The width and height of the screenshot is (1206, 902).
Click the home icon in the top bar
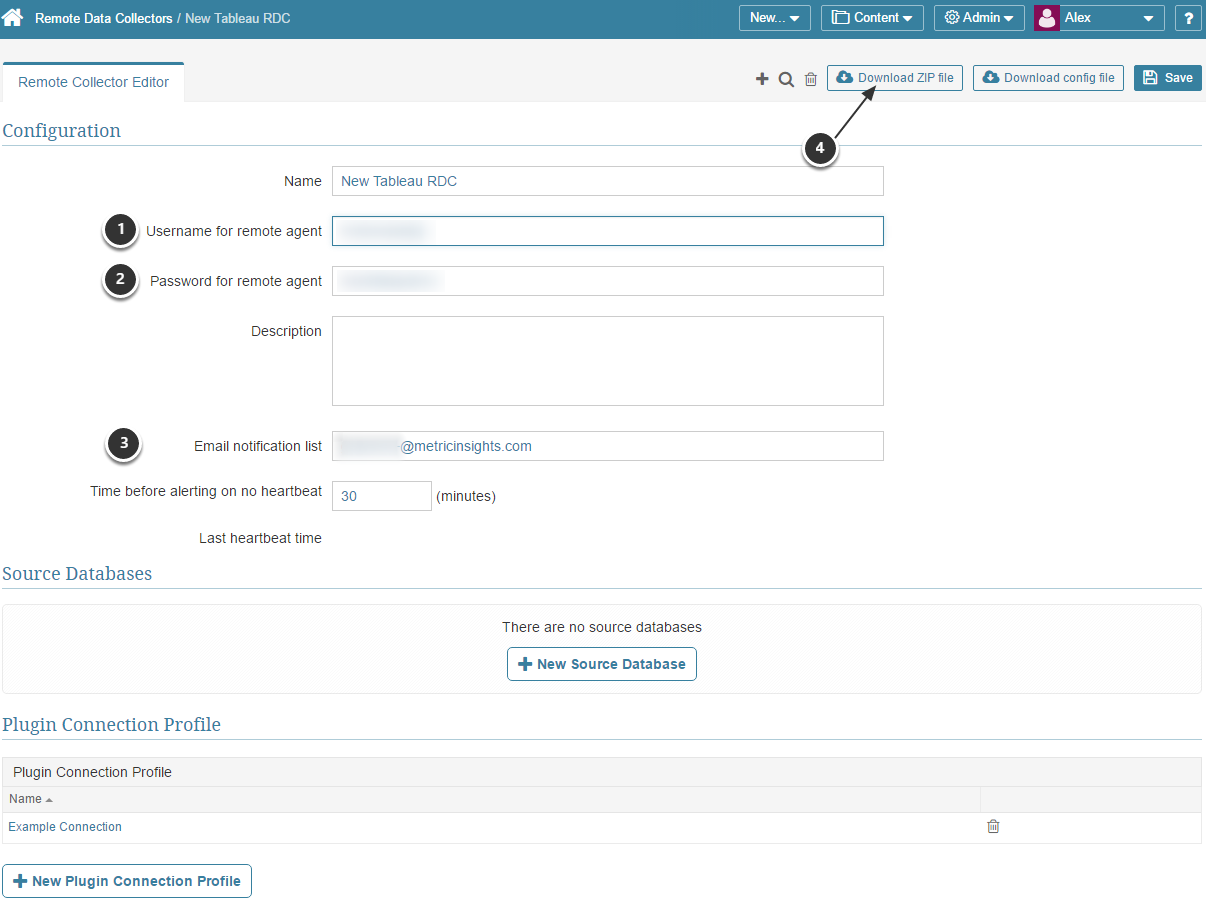tap(12, 17)
